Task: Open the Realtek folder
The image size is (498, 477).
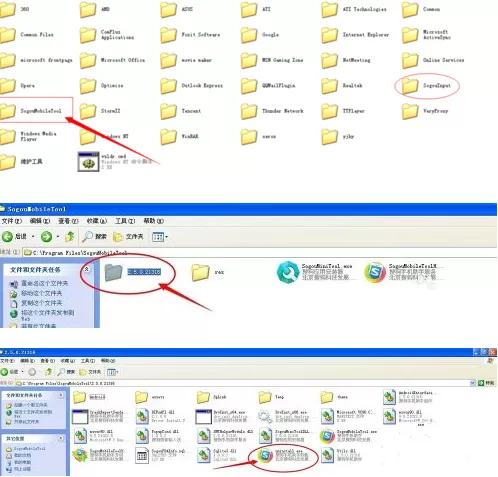Action: click(x=342, y=86)
